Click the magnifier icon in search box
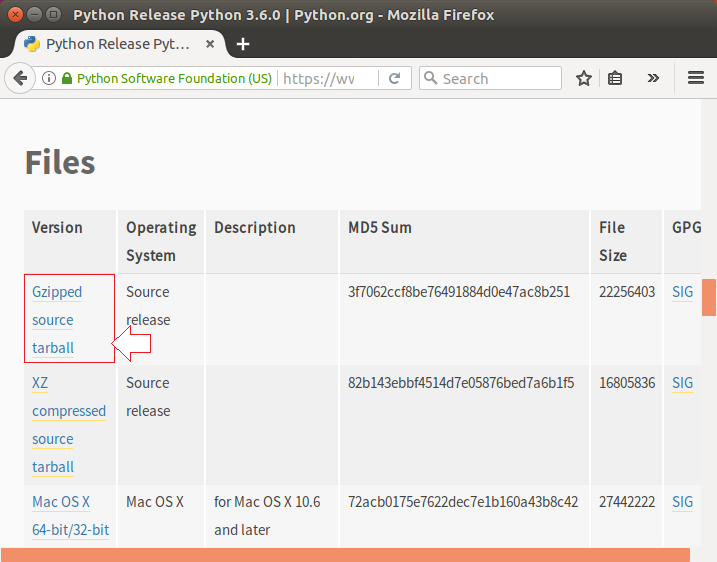The height and width of the screenshot is (562, 717). pos(430,78)
